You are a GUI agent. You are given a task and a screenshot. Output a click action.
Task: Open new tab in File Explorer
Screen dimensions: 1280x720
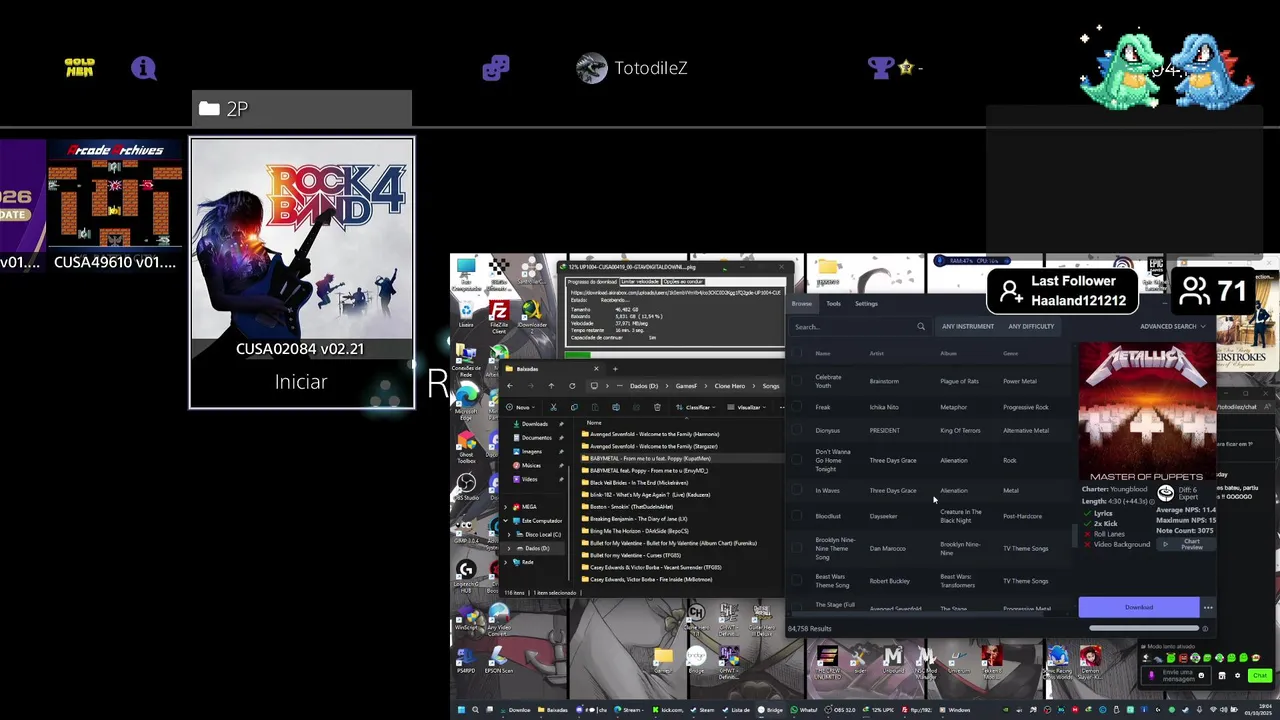click(x=615, y=369)
